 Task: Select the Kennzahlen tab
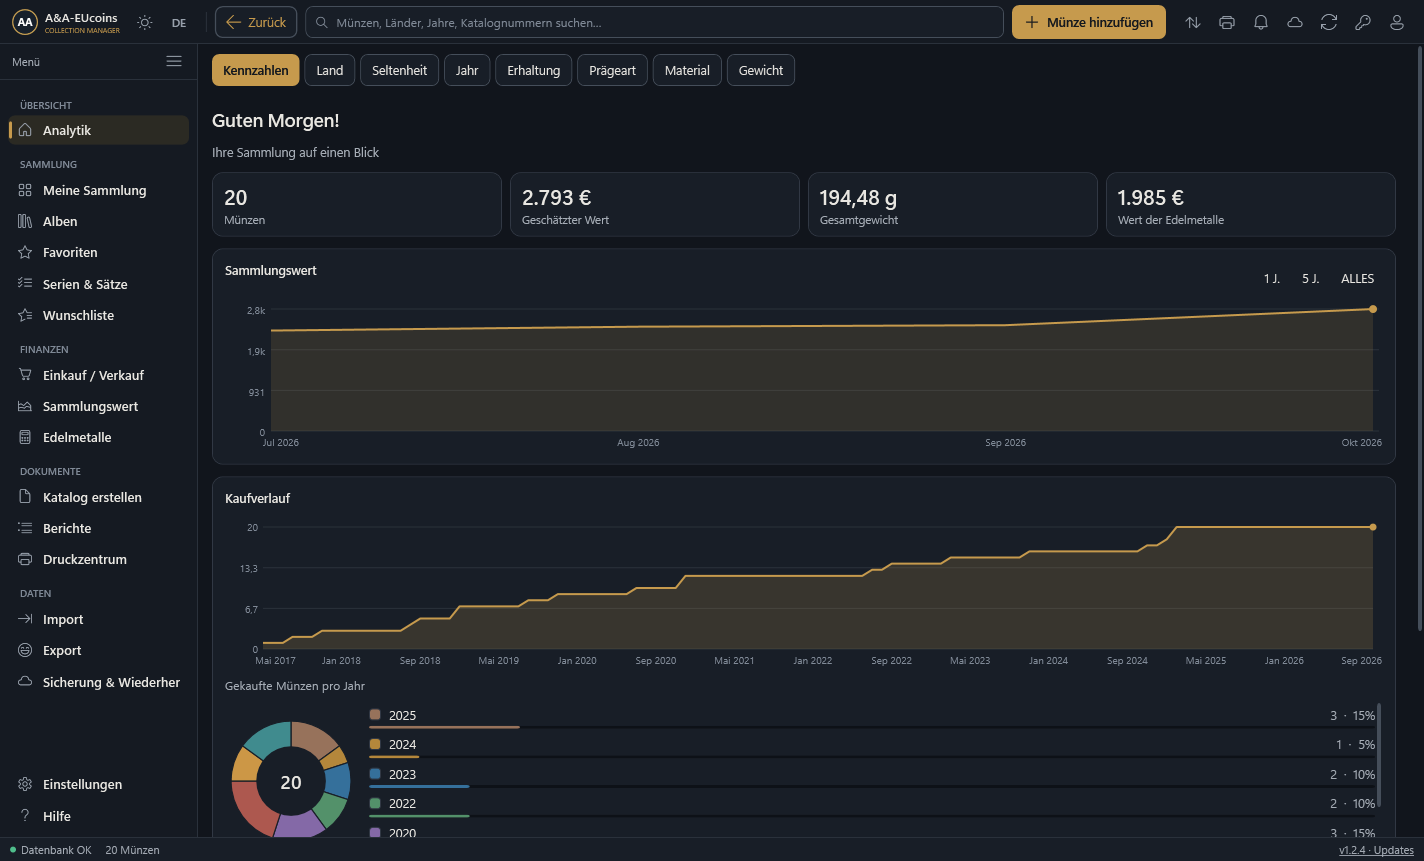[x=256, y=70]
